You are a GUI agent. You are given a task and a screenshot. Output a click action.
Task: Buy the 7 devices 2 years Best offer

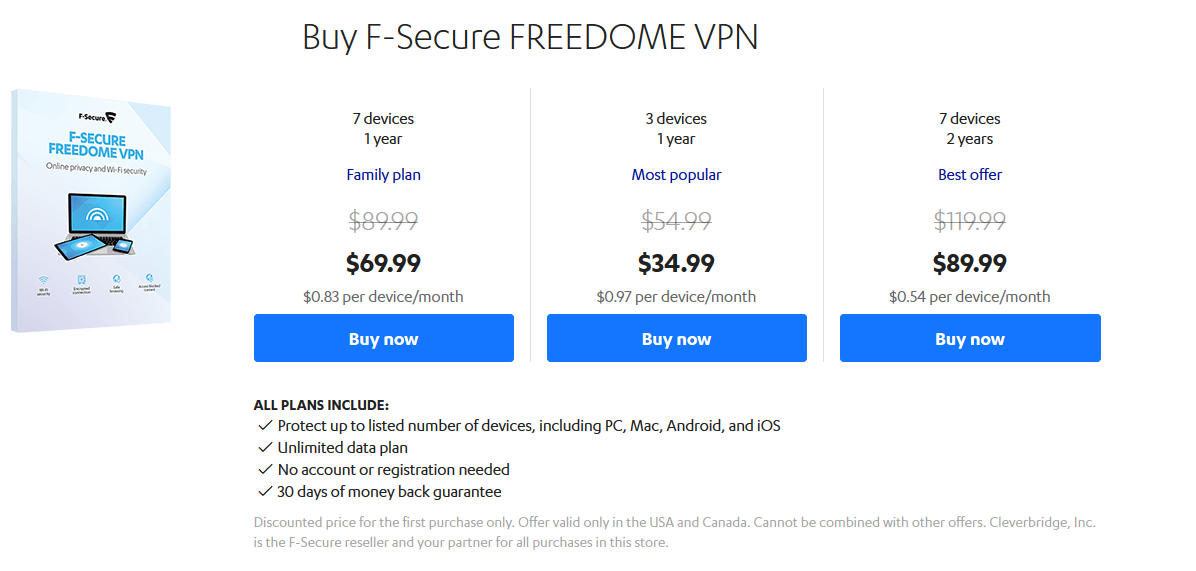coord(970,338)
